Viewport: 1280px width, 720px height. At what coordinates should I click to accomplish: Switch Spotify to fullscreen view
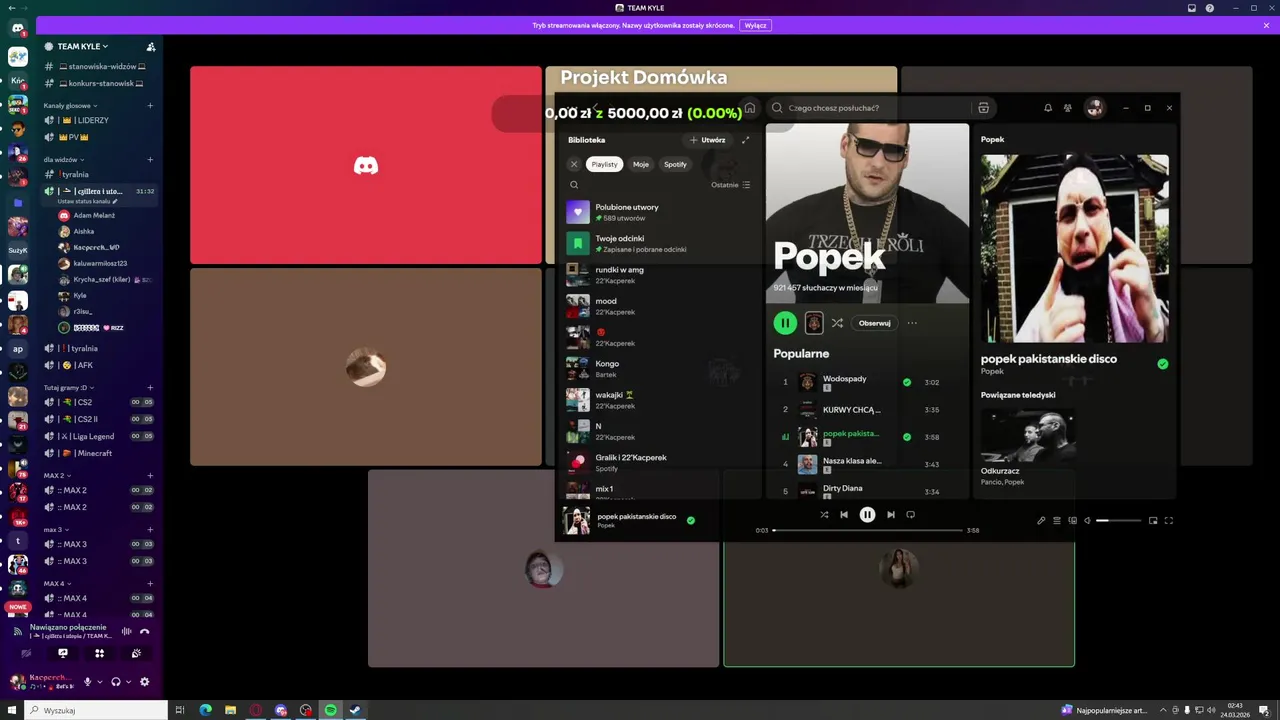(x=1168, y=520)
